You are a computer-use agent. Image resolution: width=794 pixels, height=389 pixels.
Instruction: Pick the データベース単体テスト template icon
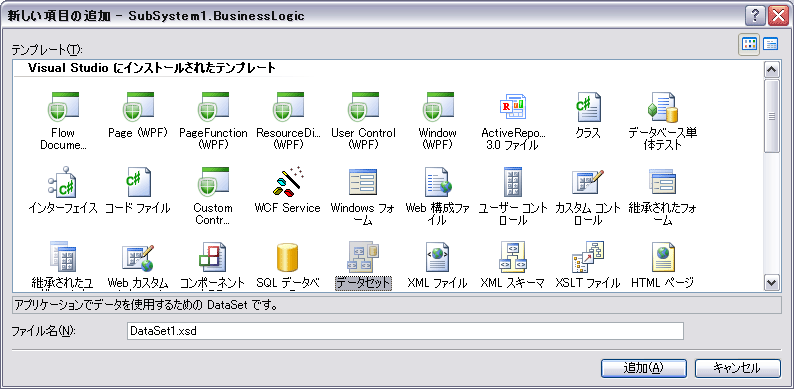[x=663, y=107]
